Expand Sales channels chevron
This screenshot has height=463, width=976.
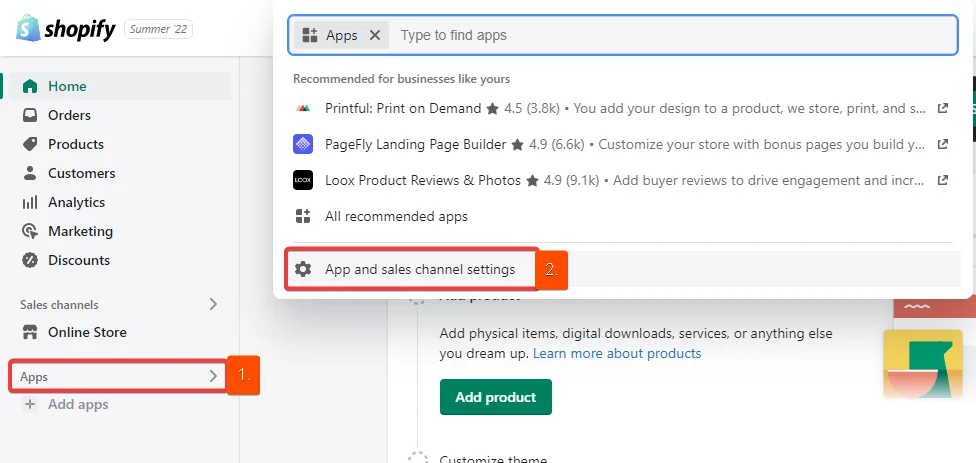tap(213, 304)
